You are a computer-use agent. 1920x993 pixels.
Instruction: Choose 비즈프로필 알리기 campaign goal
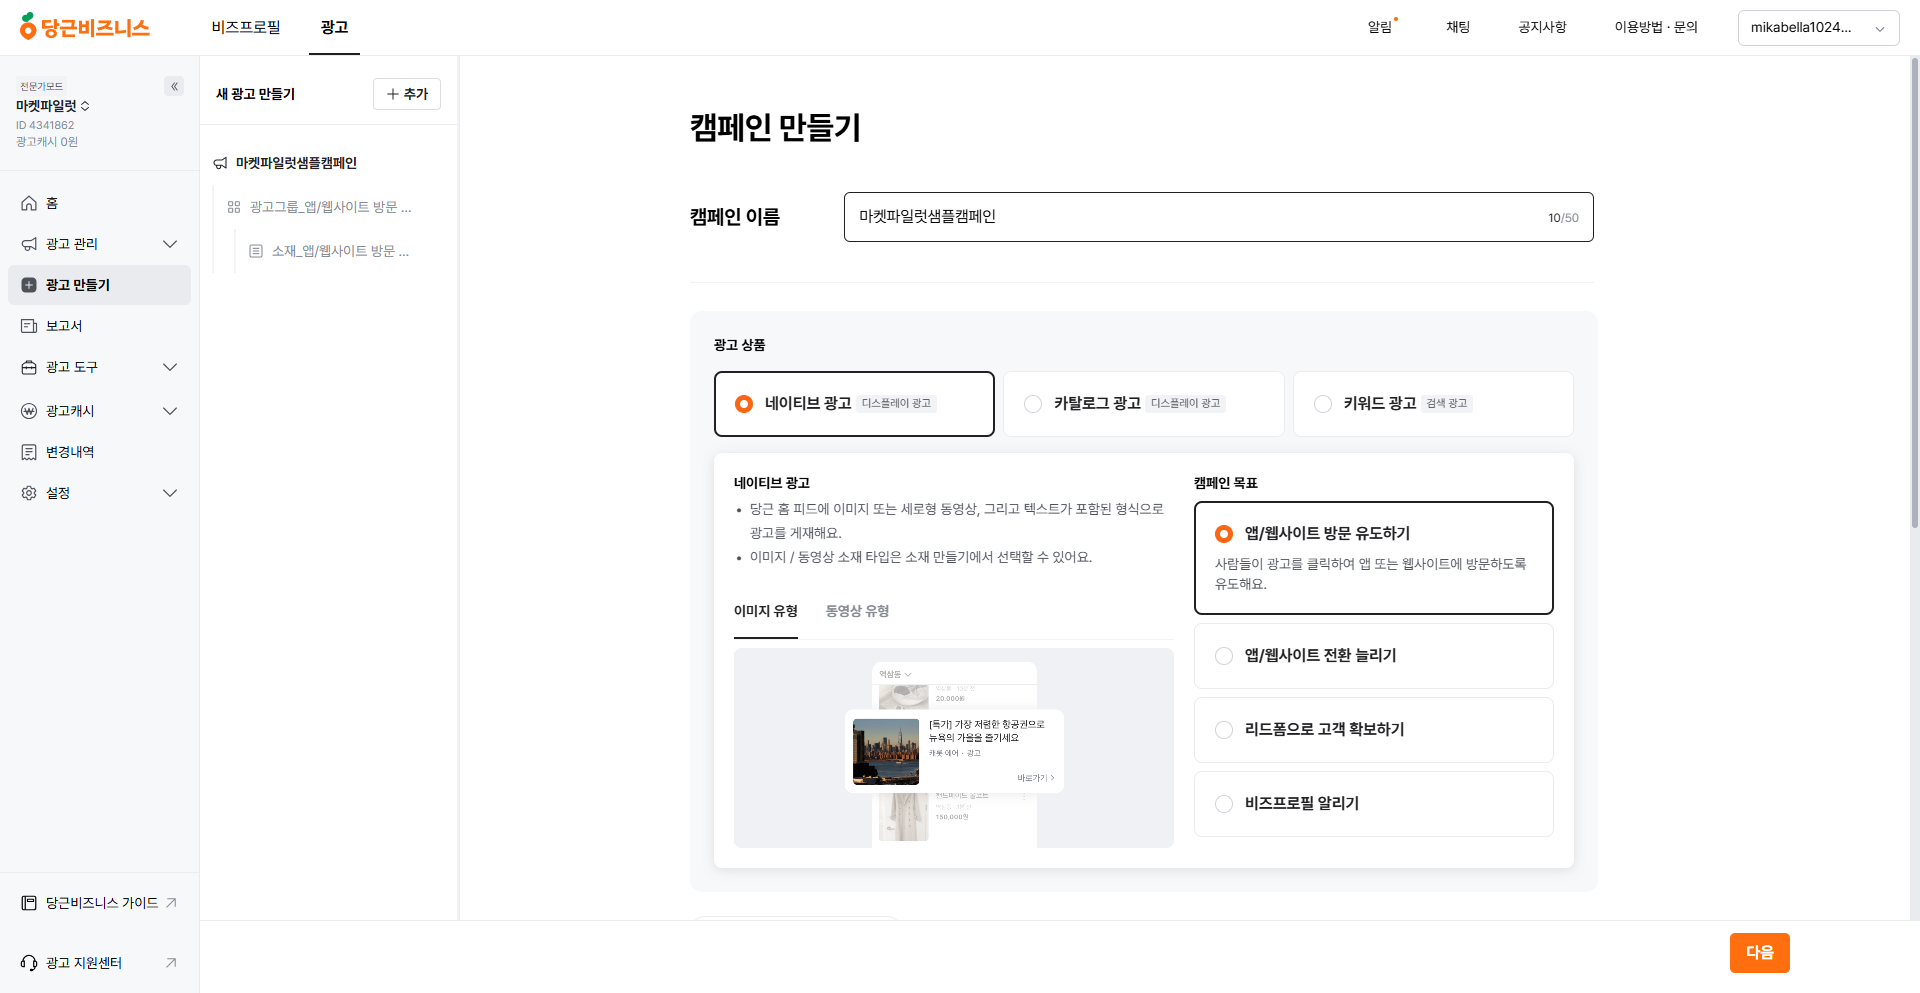click(1374, 804)
